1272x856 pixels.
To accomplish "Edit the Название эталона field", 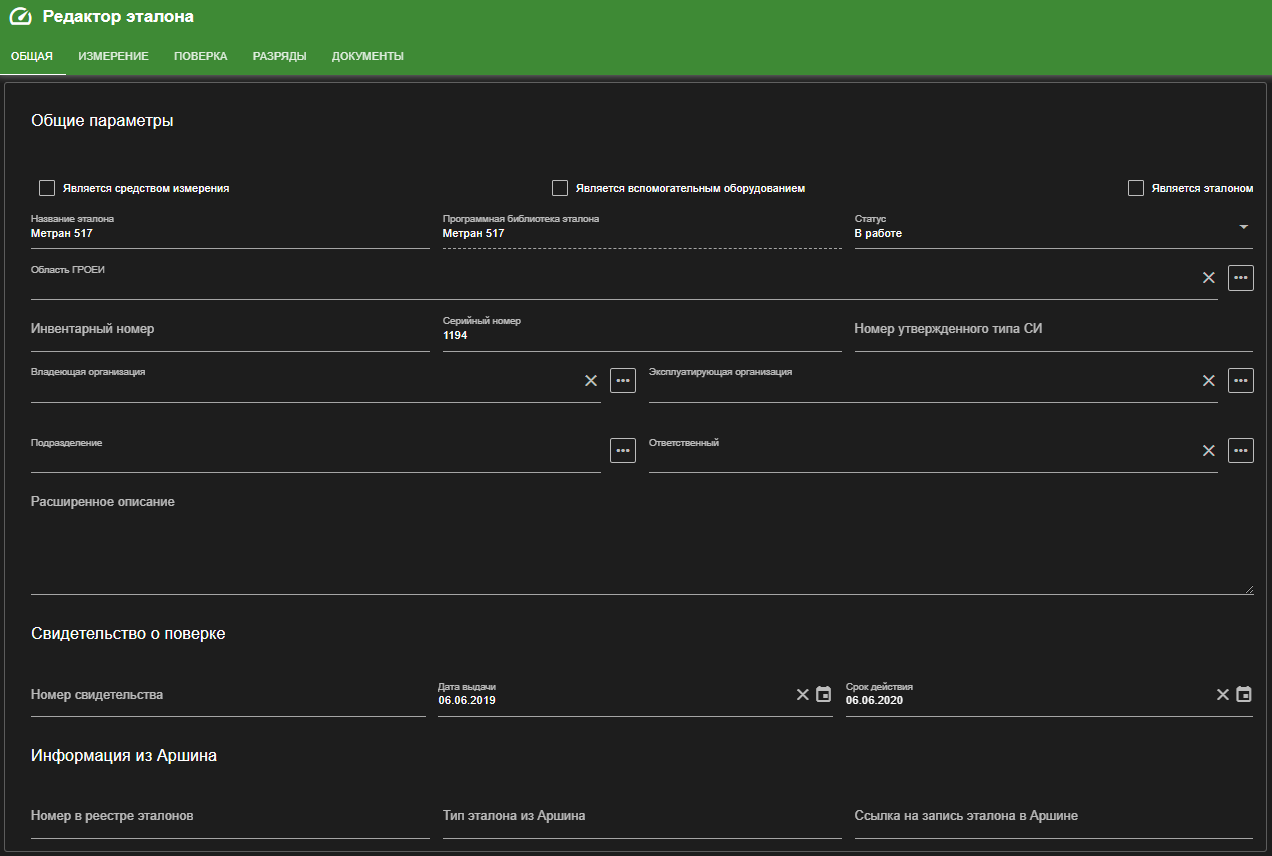I will pyautogui.click(x=230, y=231).
